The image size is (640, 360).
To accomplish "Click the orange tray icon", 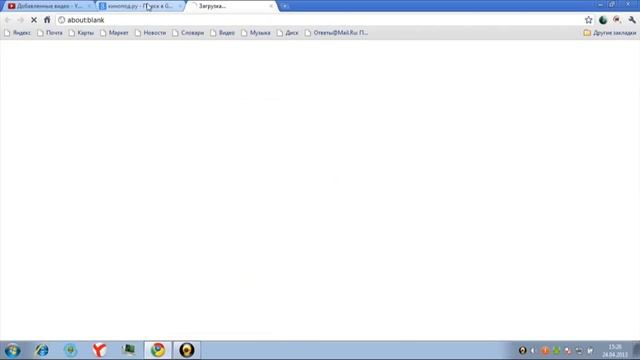I will 545,350.
